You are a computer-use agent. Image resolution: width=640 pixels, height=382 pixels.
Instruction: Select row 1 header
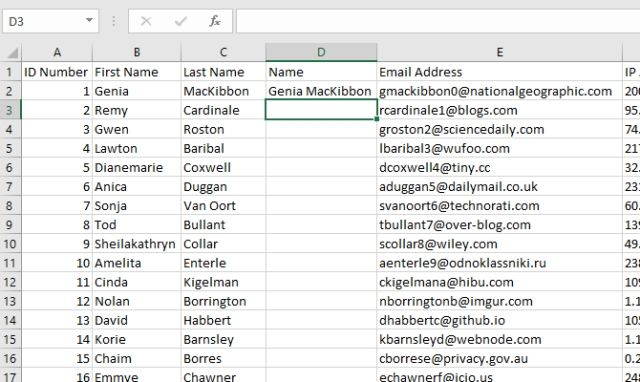[10, 72]
